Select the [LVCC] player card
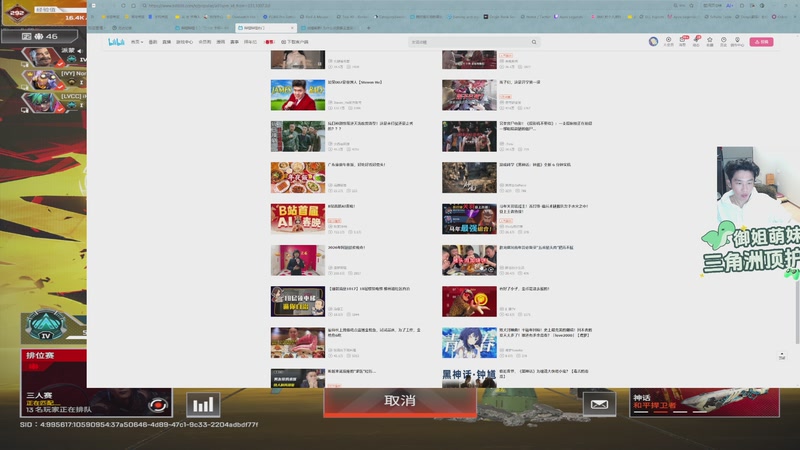The image size is (800, 450). pos(54,102)
